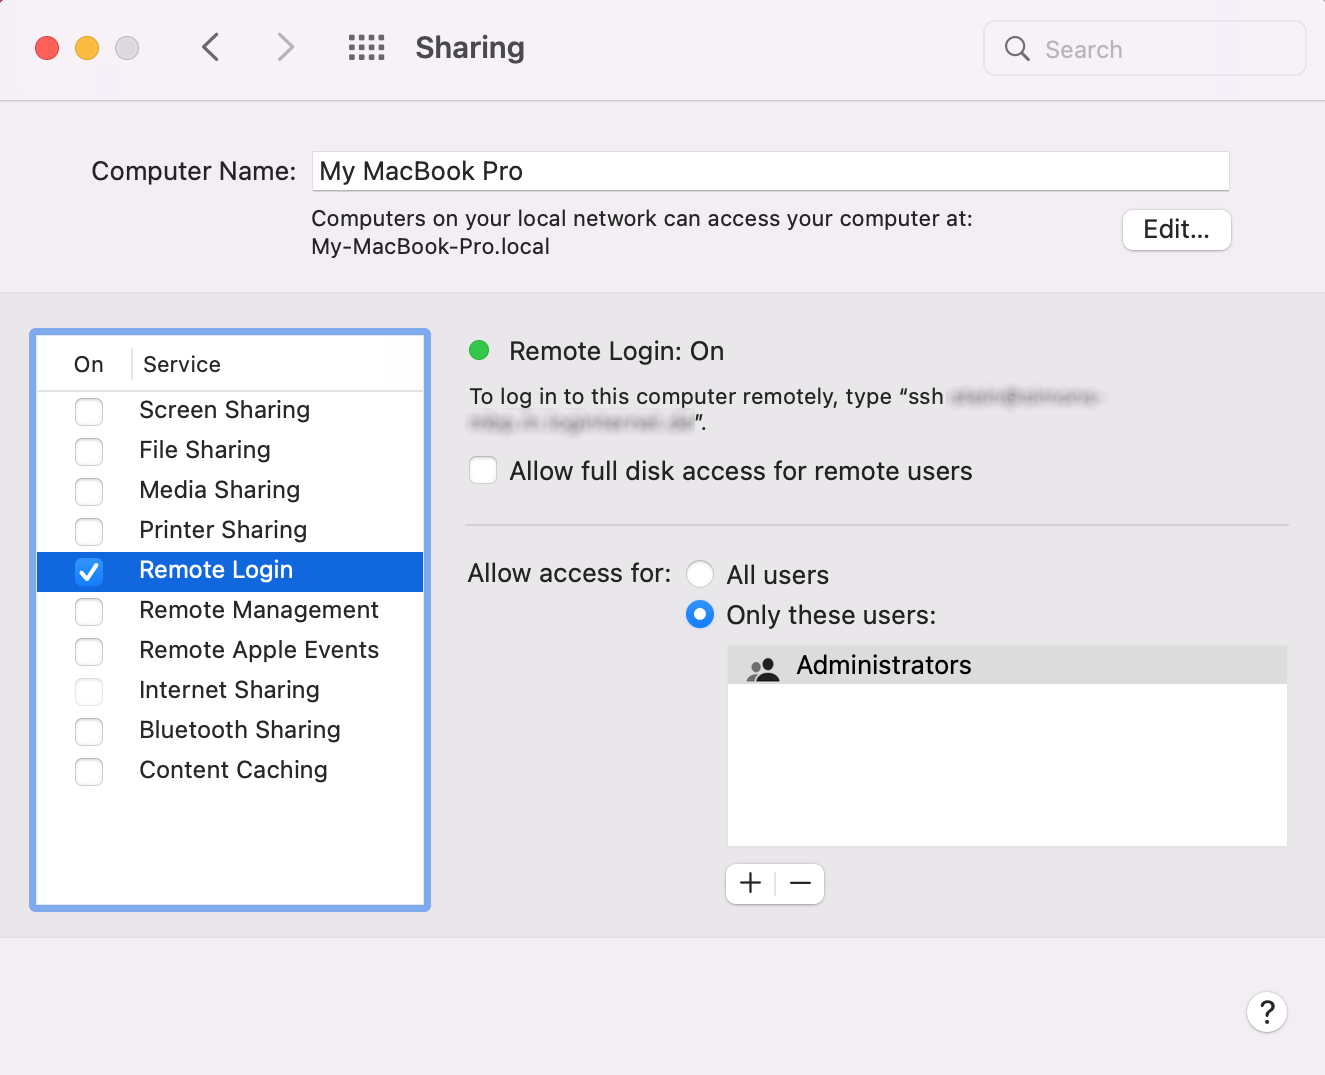
Task: Click in the Search field
Action: pos(1145,48)
